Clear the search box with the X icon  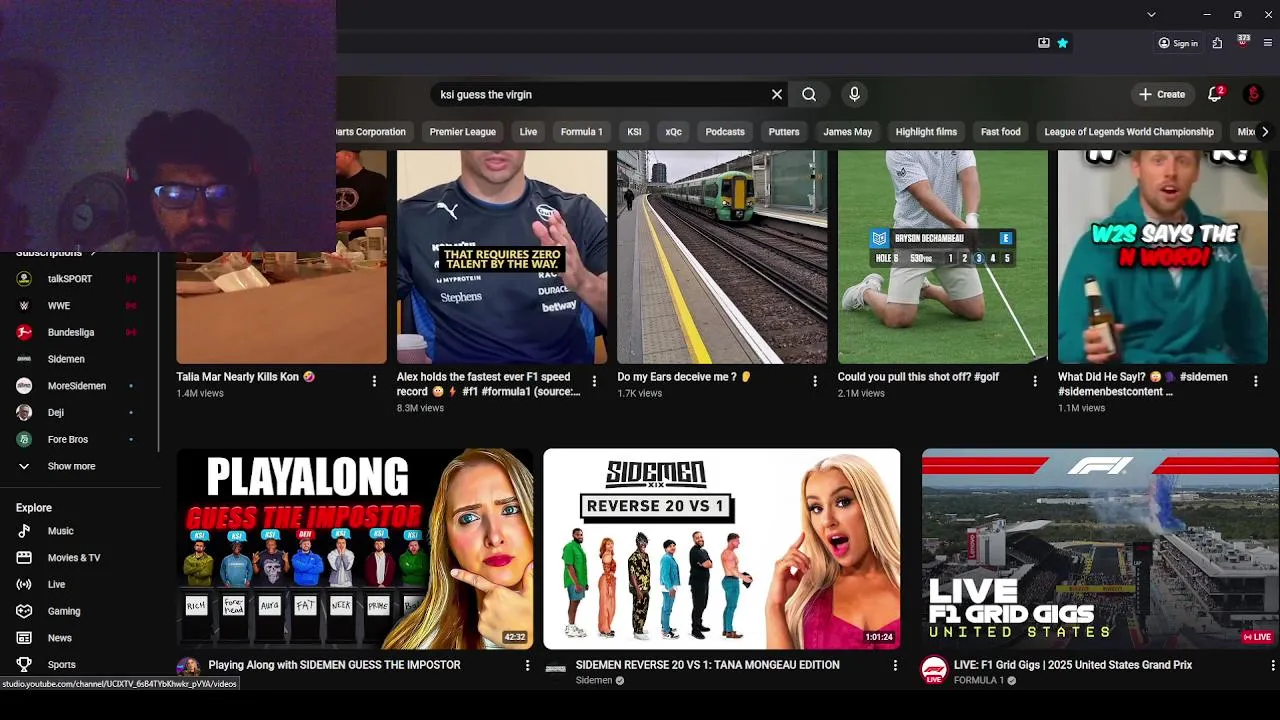tap(777, 94)
